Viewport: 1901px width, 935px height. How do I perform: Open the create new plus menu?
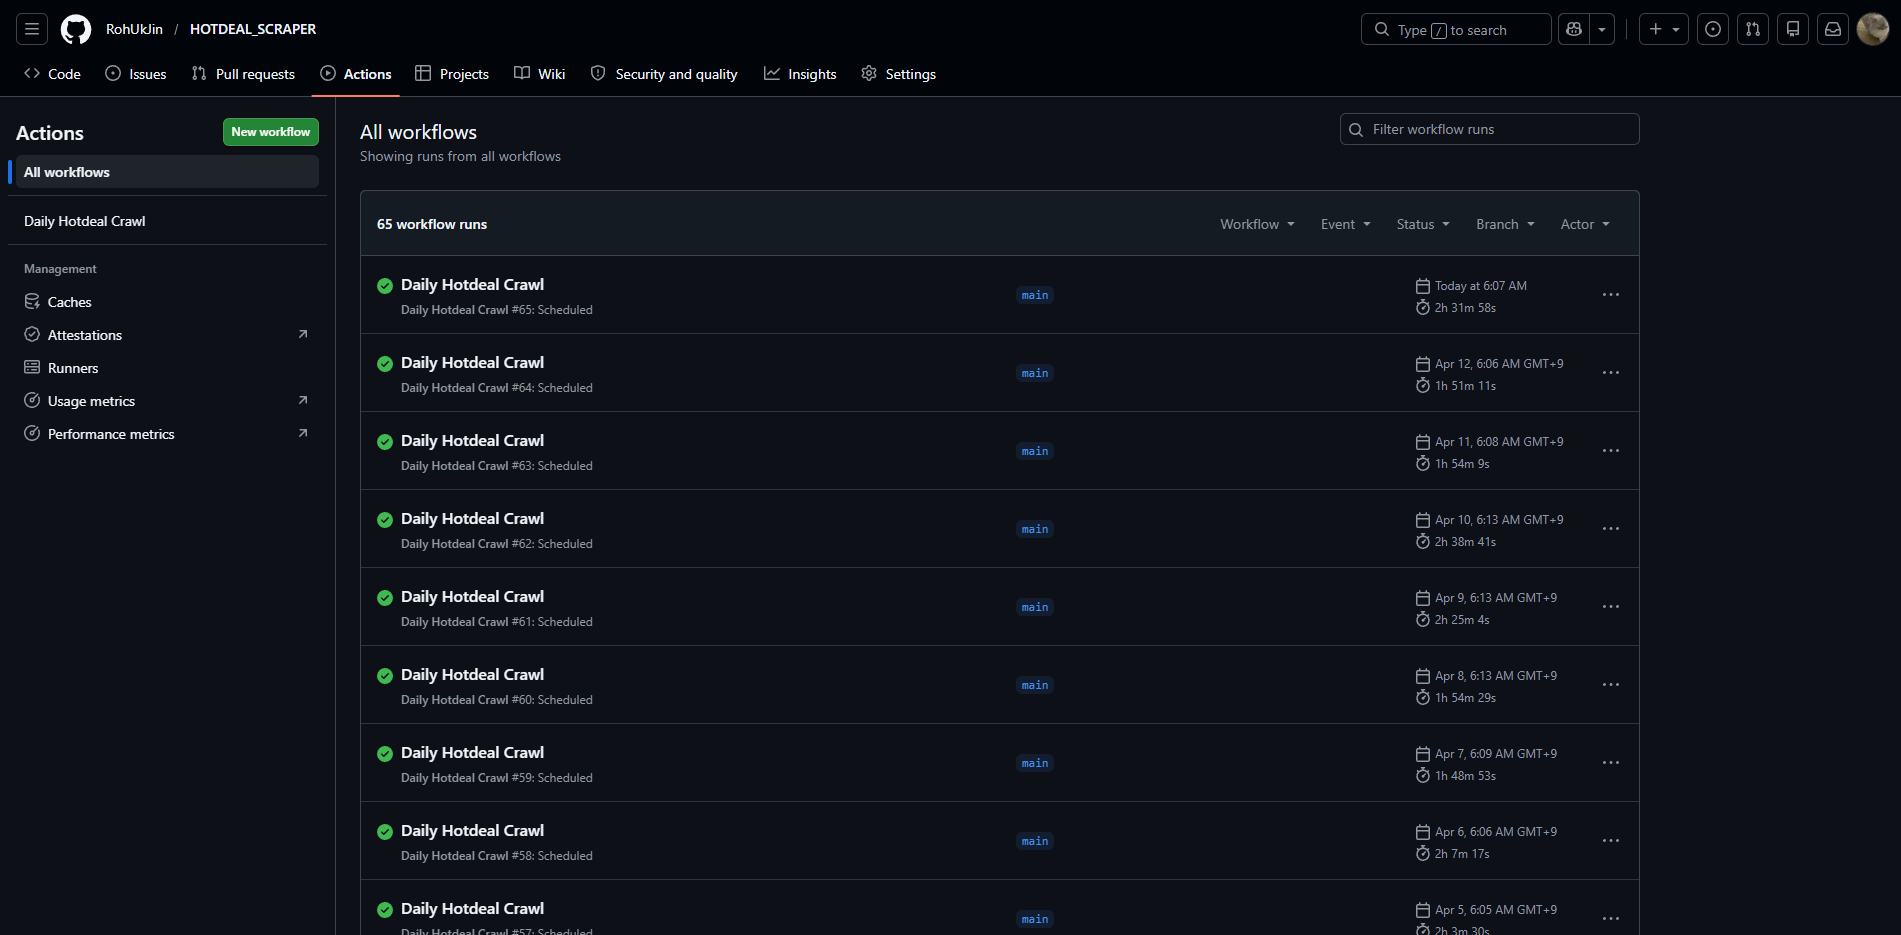(1664, 29)
